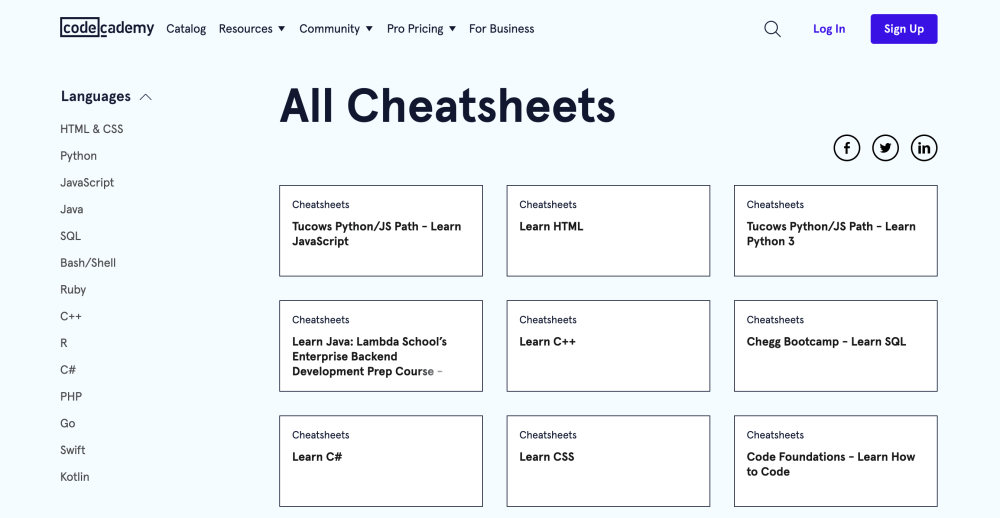Select Go in Languages list

(x=68, y=424)
